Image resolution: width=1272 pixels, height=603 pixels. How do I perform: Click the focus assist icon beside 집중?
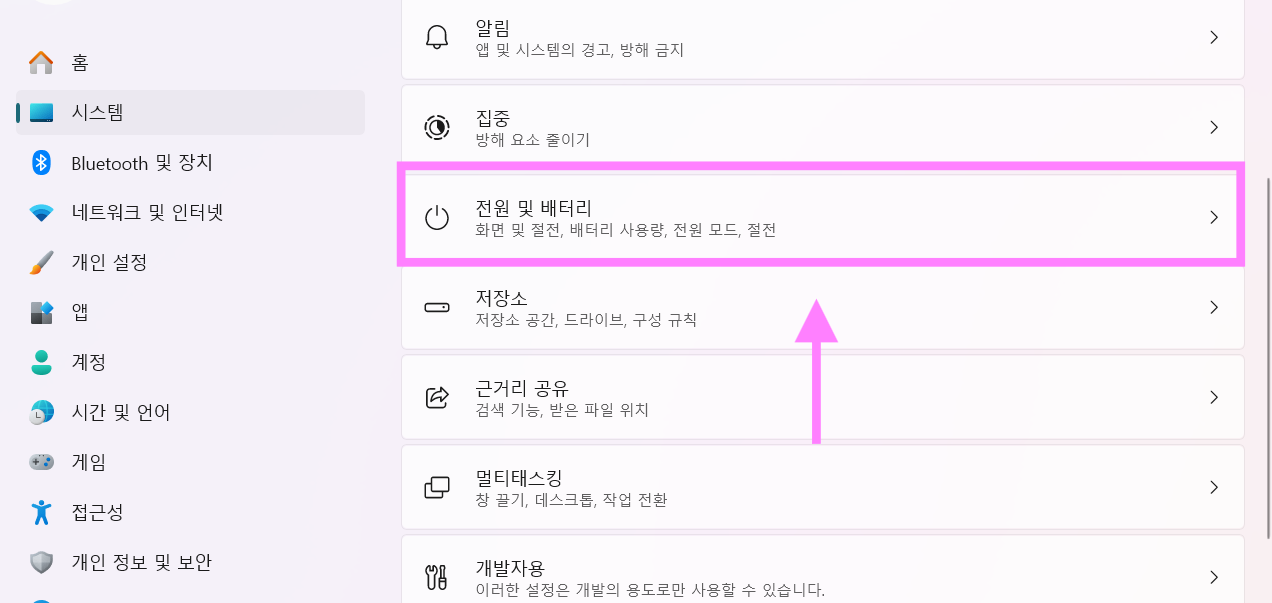[436, 126]
